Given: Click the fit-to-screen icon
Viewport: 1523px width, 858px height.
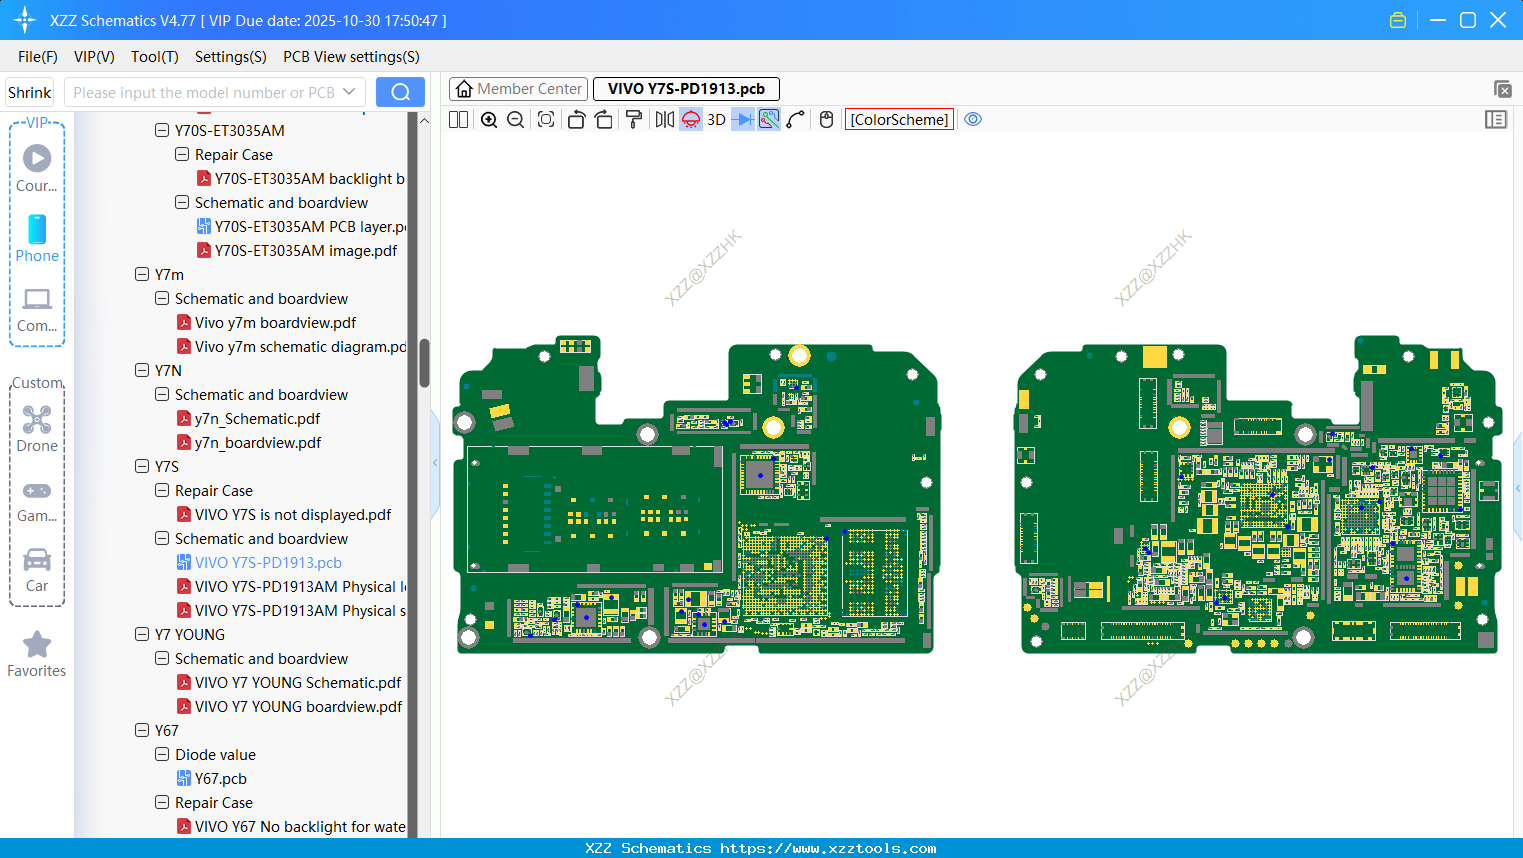Looking at the screenshot, I should point(546,120).
